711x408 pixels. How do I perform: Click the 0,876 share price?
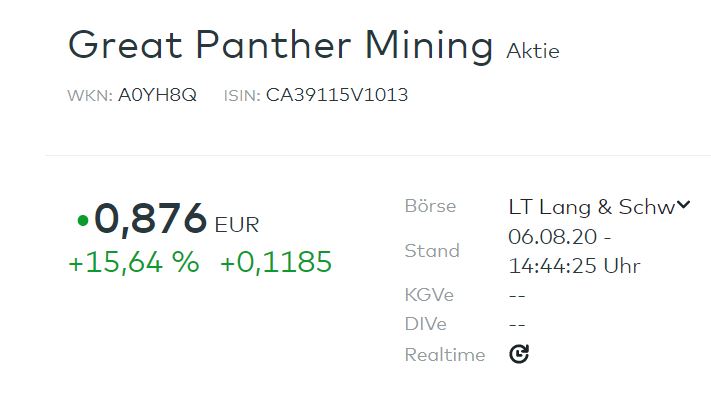coord(151,220)
